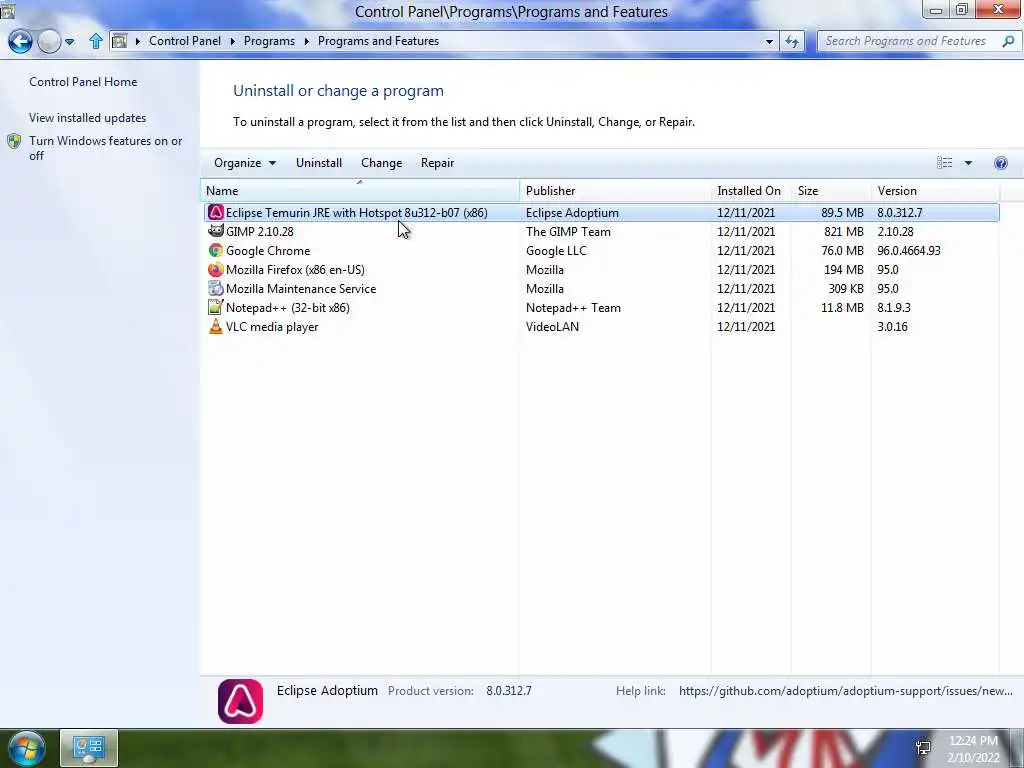Sort by the Name column header
This screenshot has height=768, width=1024.
(x=360, y=191)
